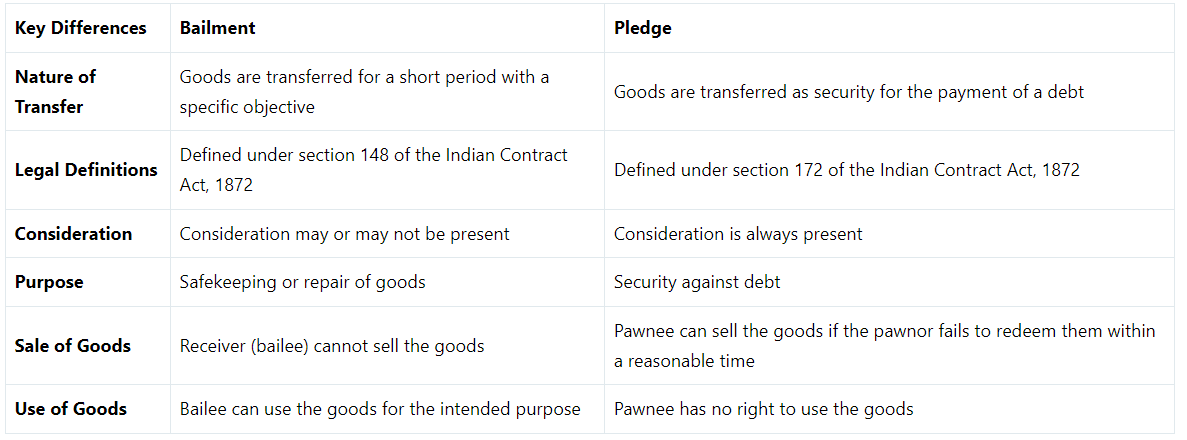Click the 'Key Differences' column header

[80, 28]
